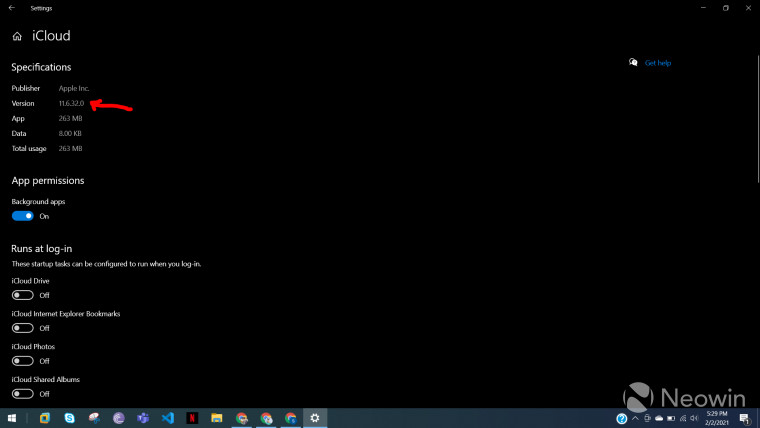
Task: Click the iCloud page title
Action: tap(51, 36)
